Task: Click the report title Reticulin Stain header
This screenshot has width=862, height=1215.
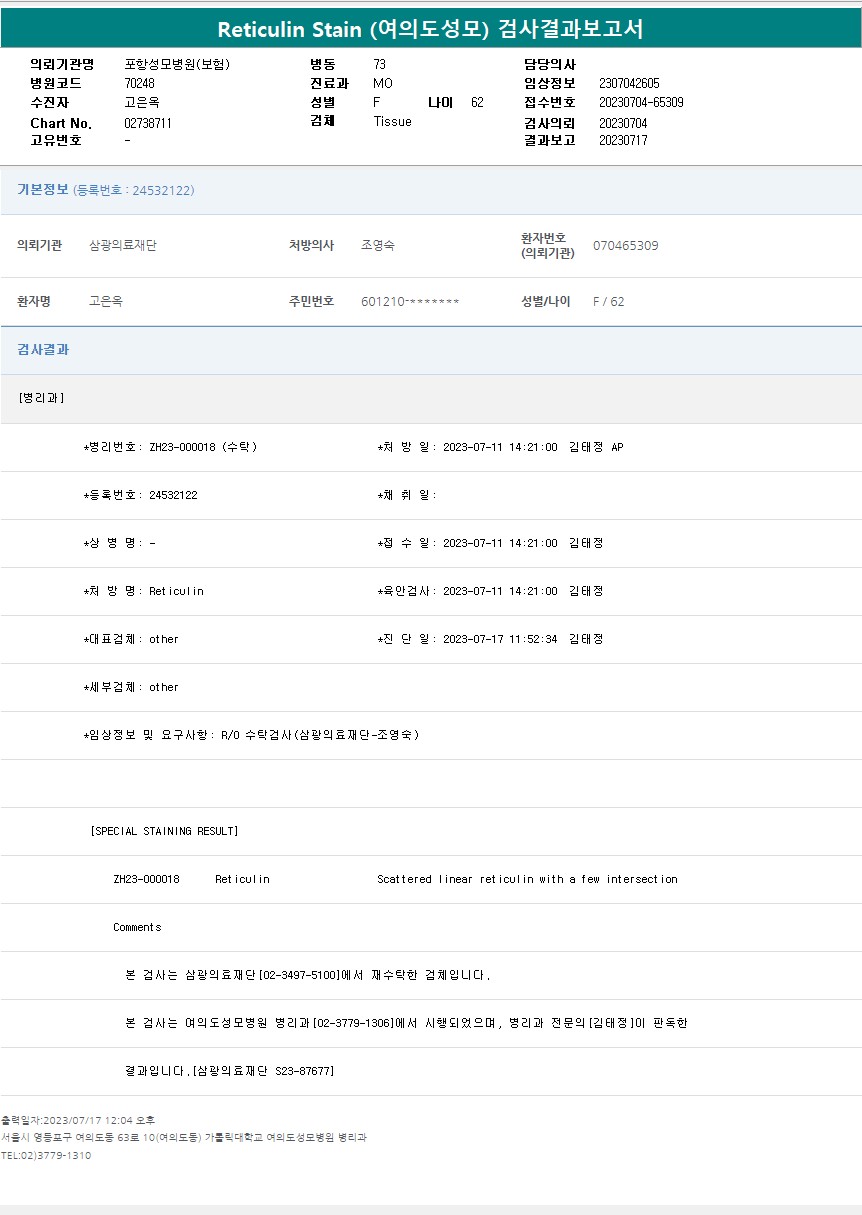Action: [x=430, y=29]
